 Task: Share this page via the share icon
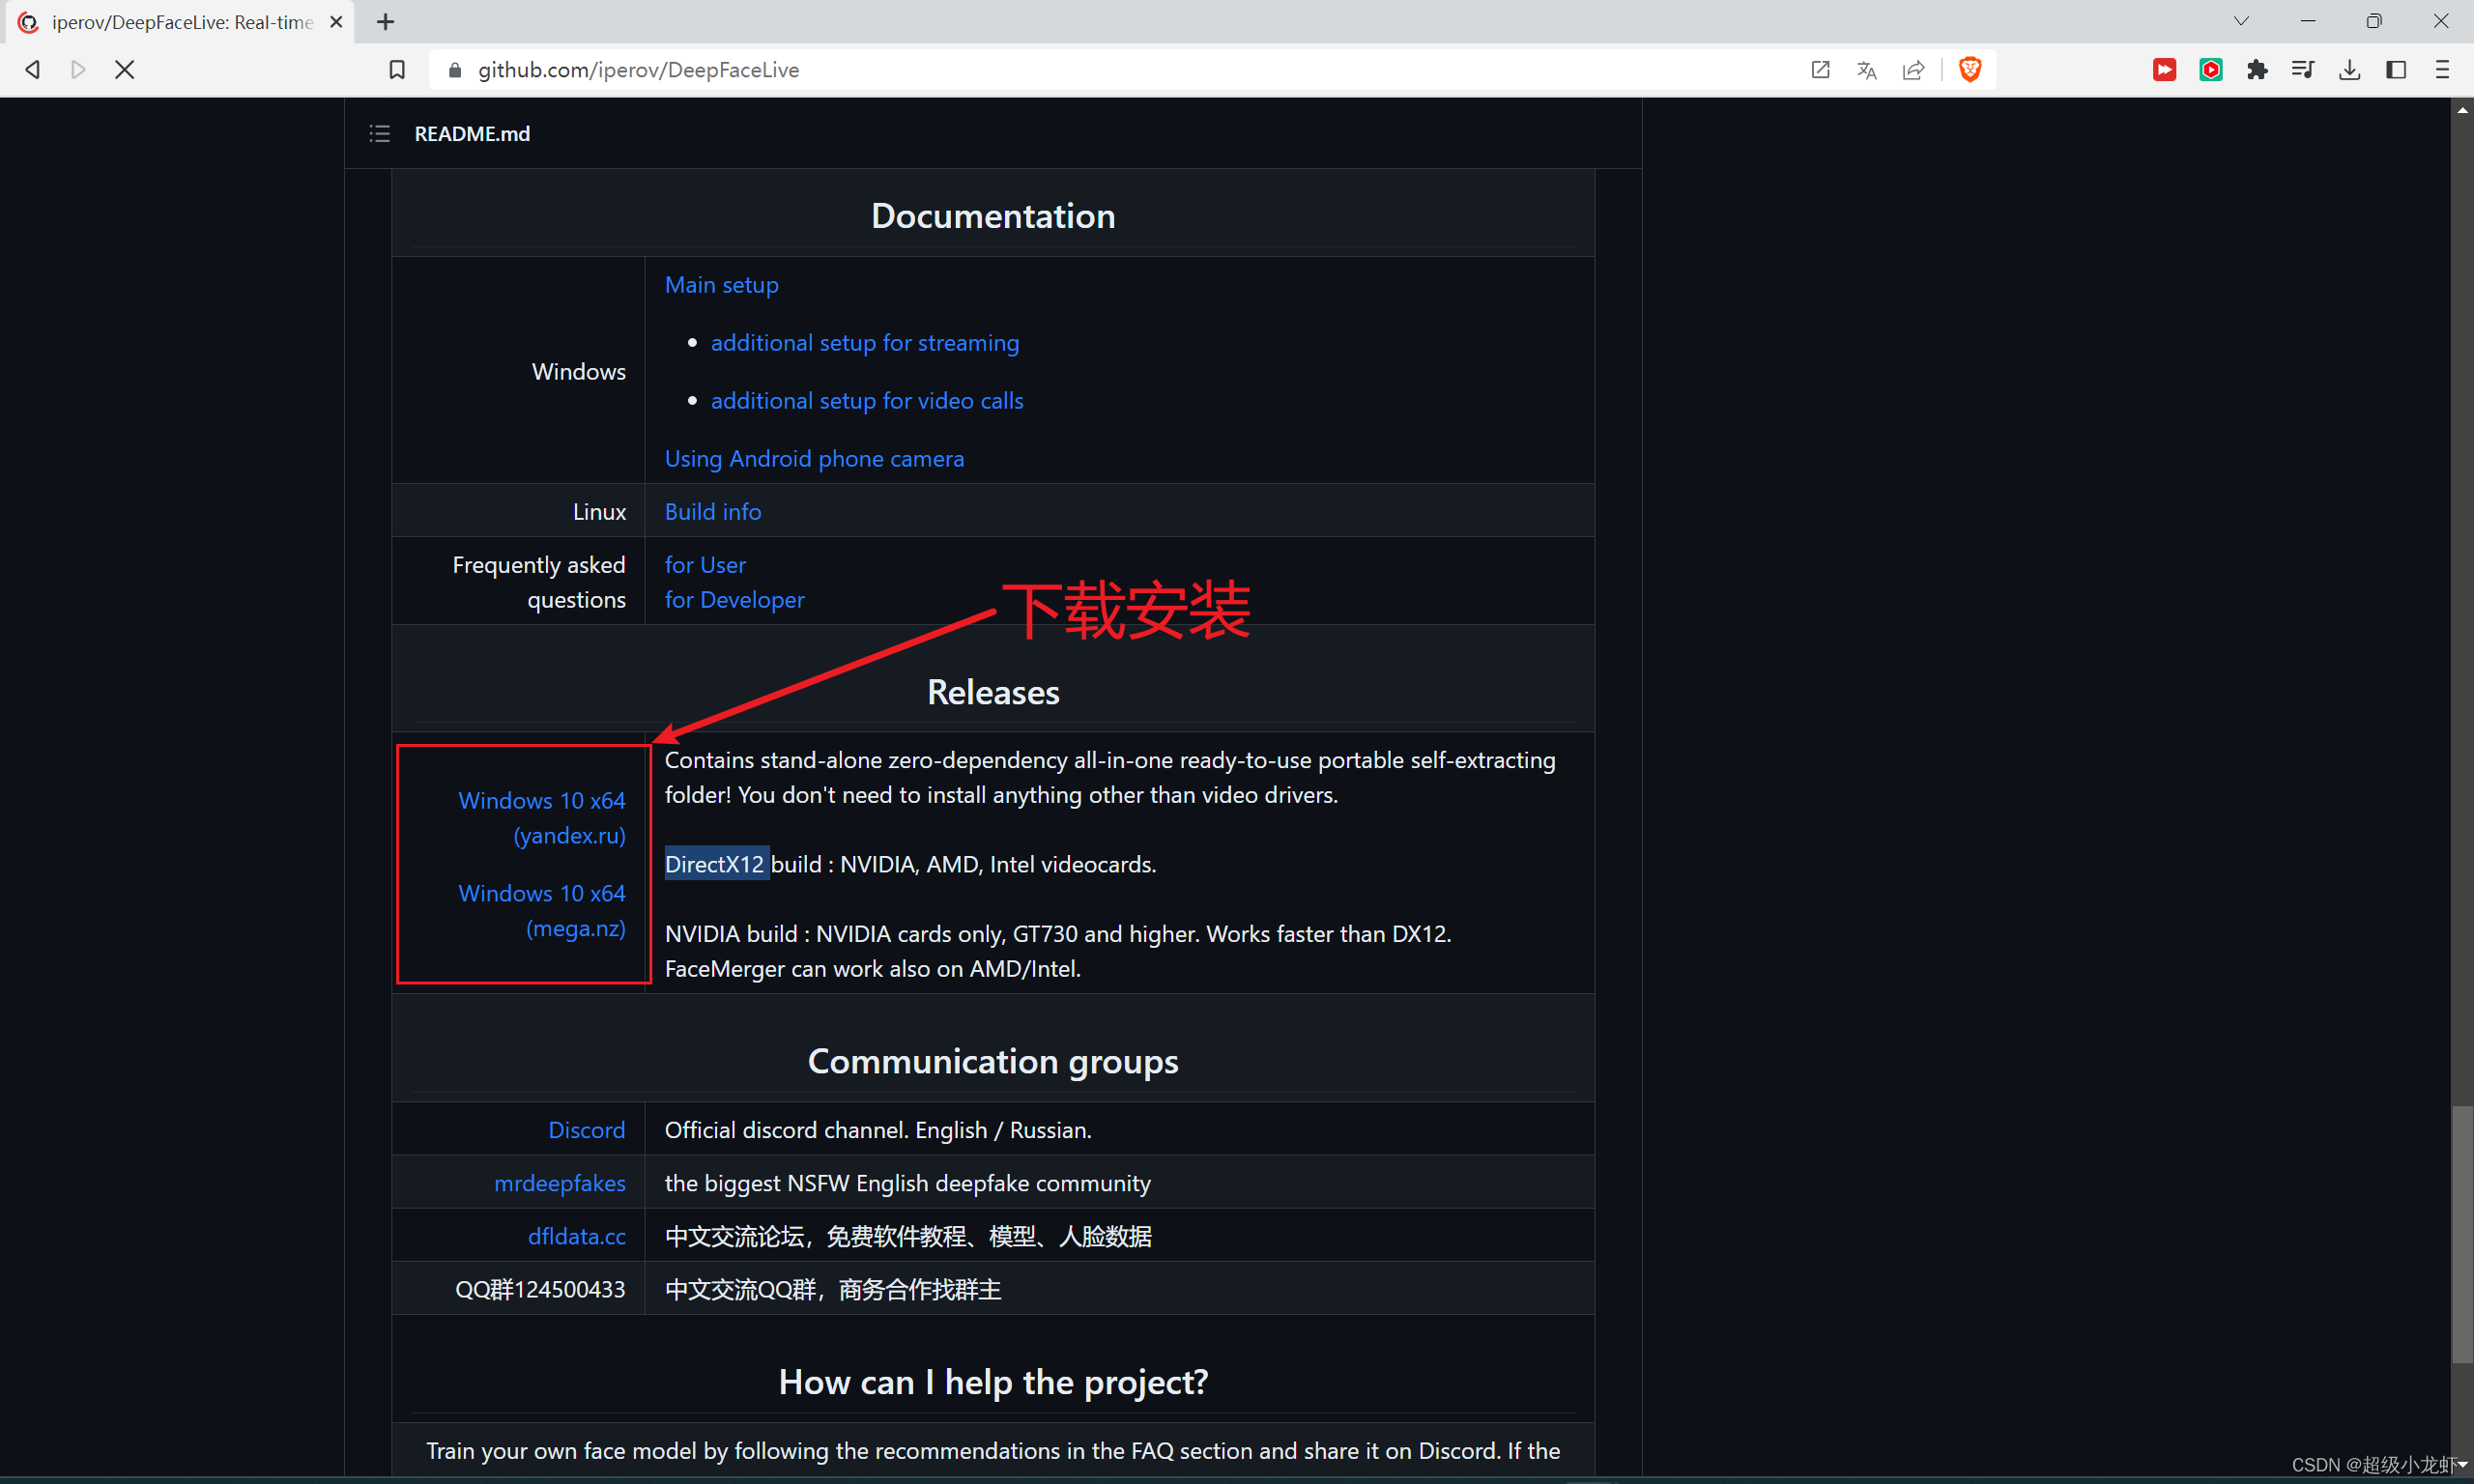[1913, 70]
